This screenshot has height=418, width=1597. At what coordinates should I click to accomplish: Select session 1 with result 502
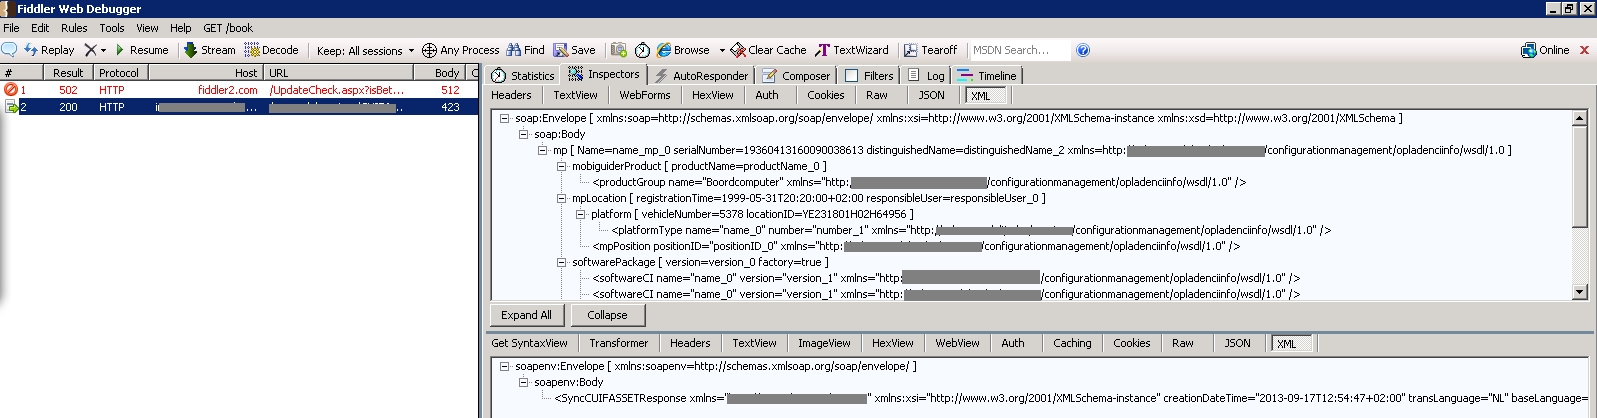click(240, 90)
